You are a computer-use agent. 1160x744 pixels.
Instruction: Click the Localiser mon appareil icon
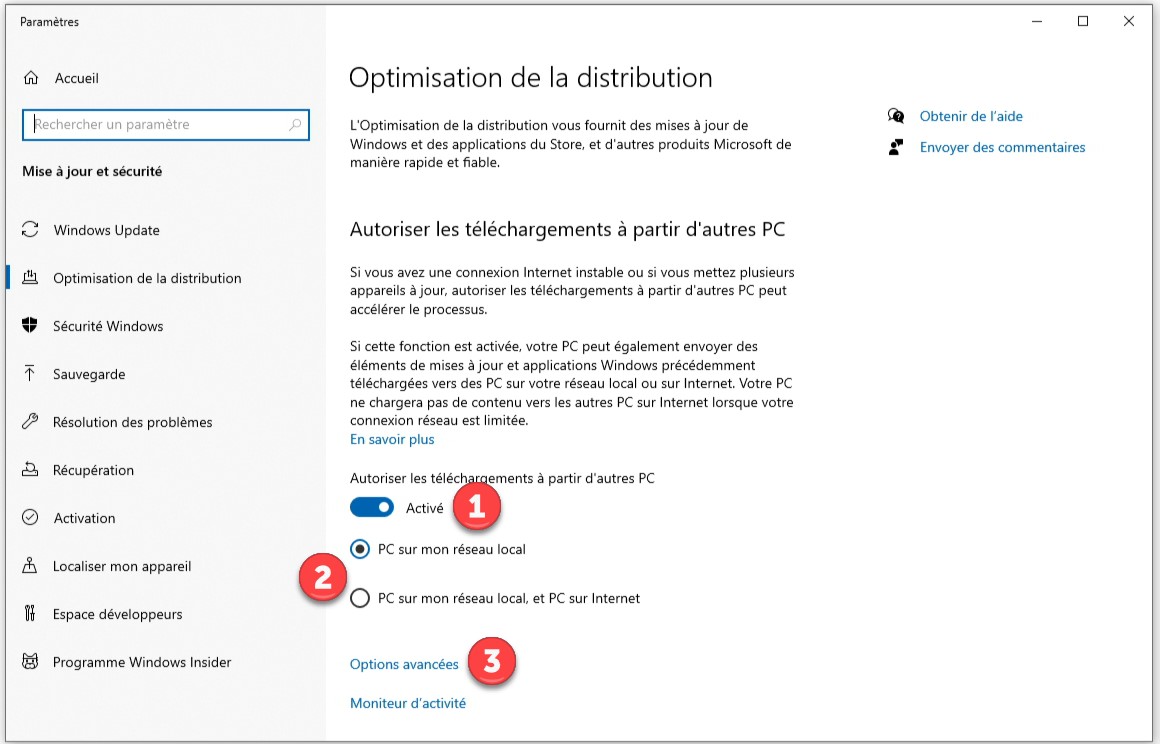click(30, 566)
